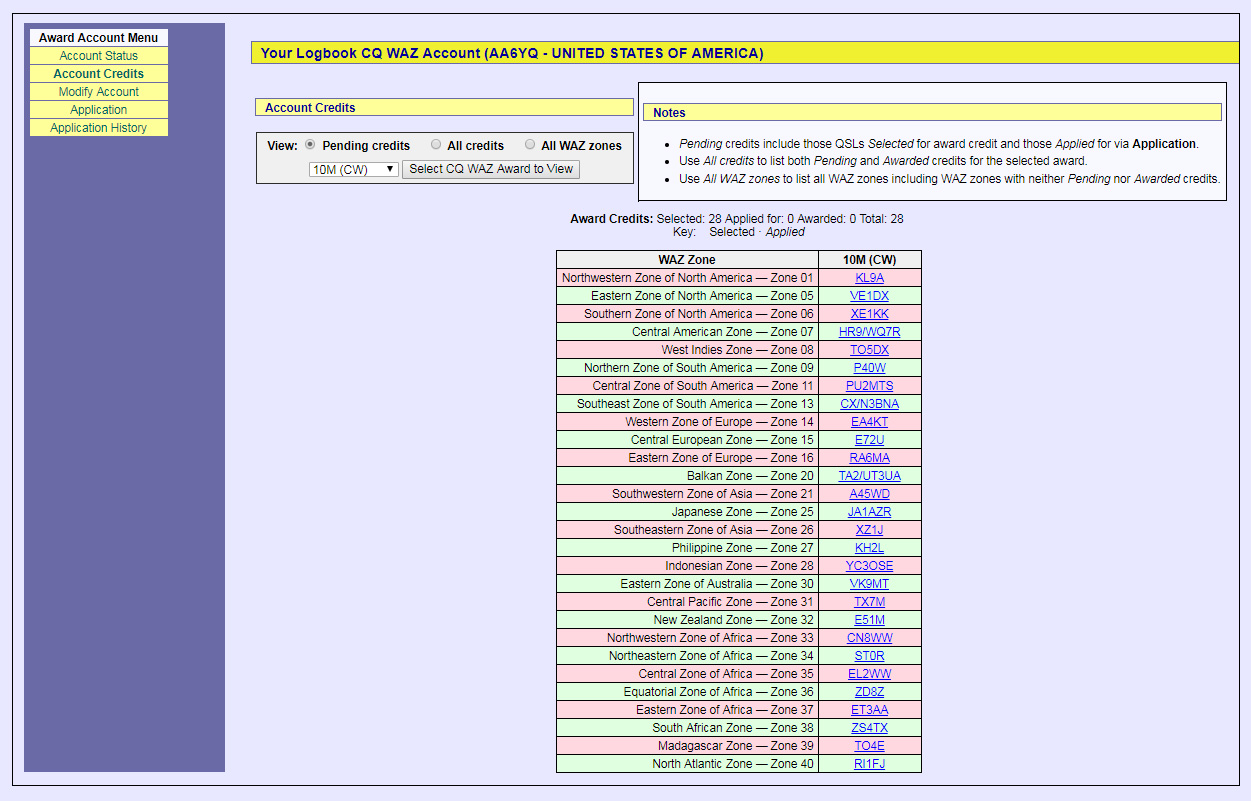The height and width of the screenshot is (801, 1251).
Task: Go to Account Credits menu item
Action: (98, 74)
